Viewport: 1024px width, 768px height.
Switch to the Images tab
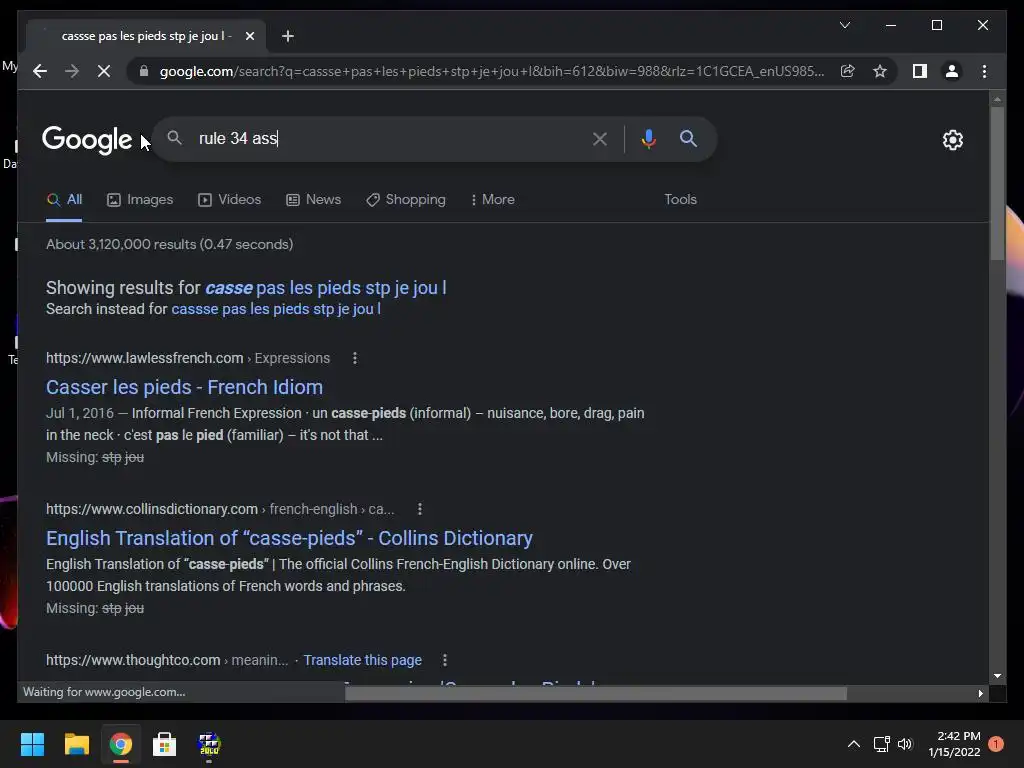140,199
